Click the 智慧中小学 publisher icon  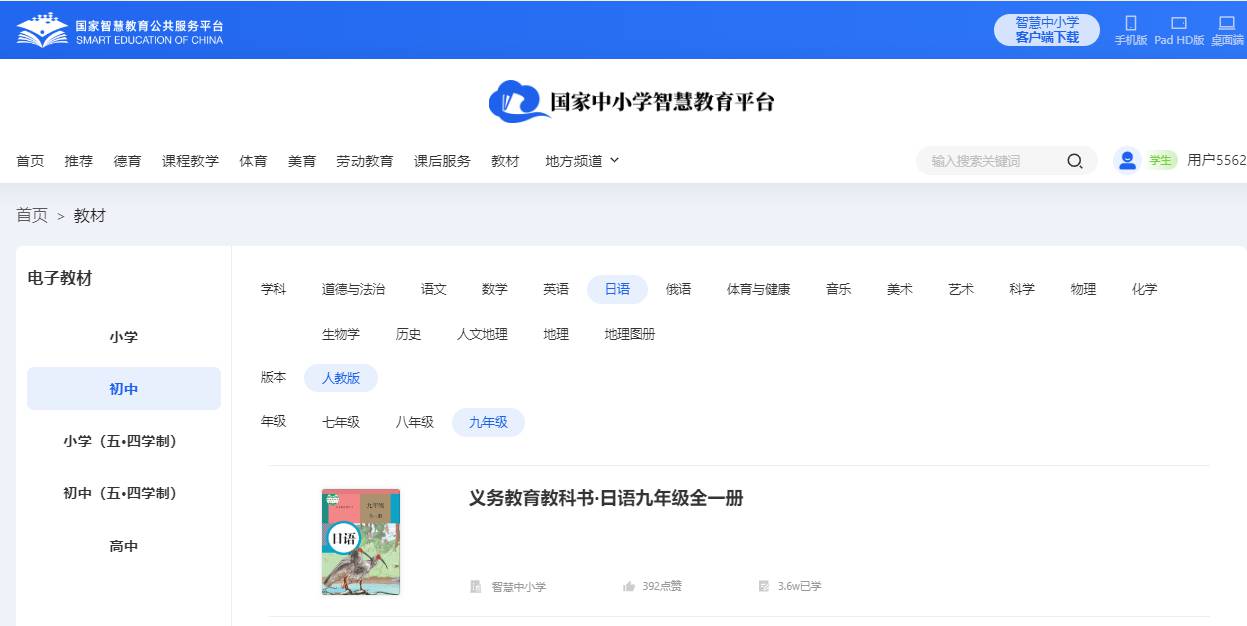point(476,586)
